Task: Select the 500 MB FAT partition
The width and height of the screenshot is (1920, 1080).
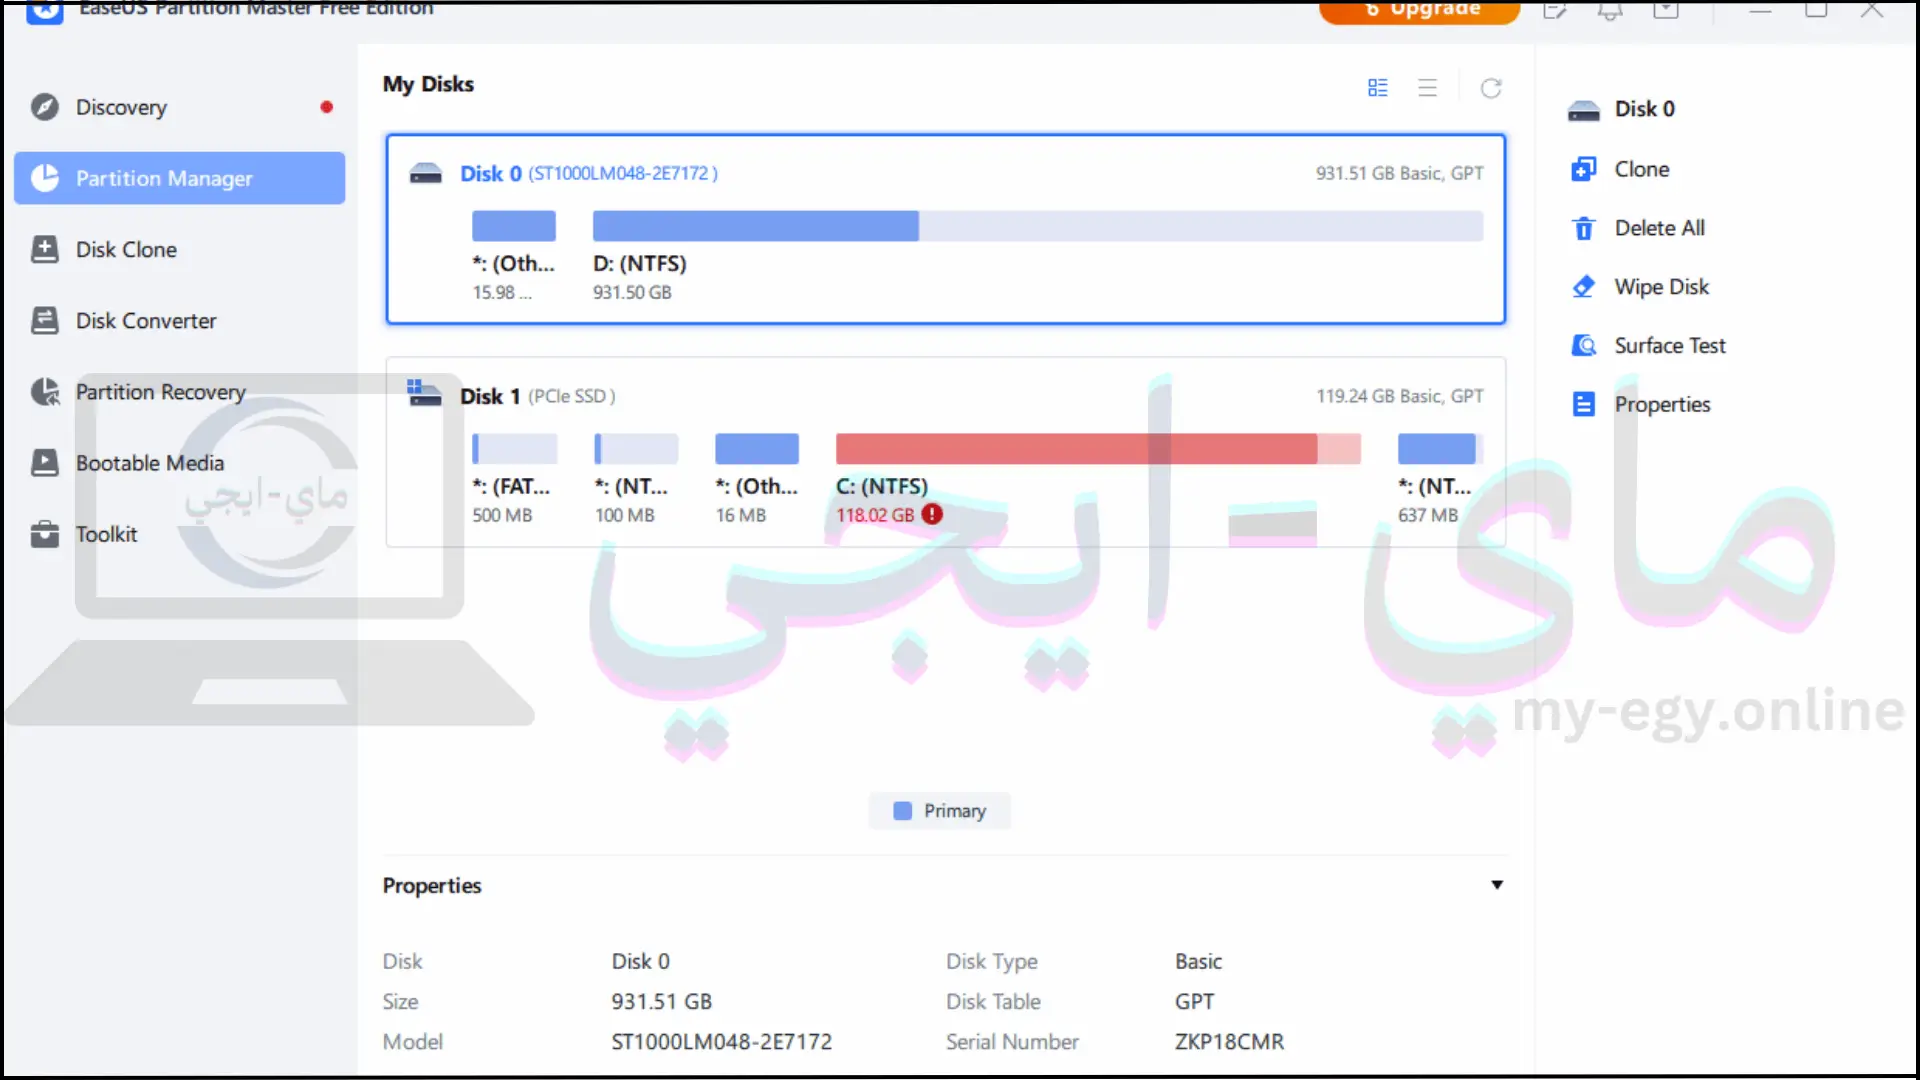Action: click(515, 448)
